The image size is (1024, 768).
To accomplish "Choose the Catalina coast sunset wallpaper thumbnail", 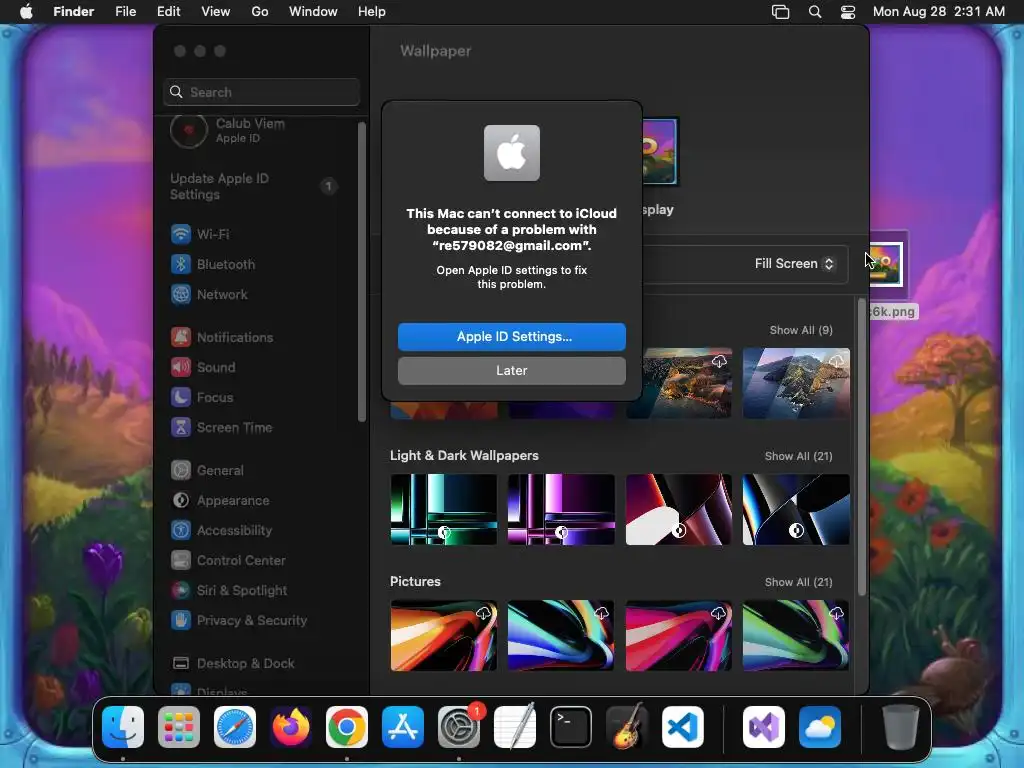I will [x=686, y=383].
